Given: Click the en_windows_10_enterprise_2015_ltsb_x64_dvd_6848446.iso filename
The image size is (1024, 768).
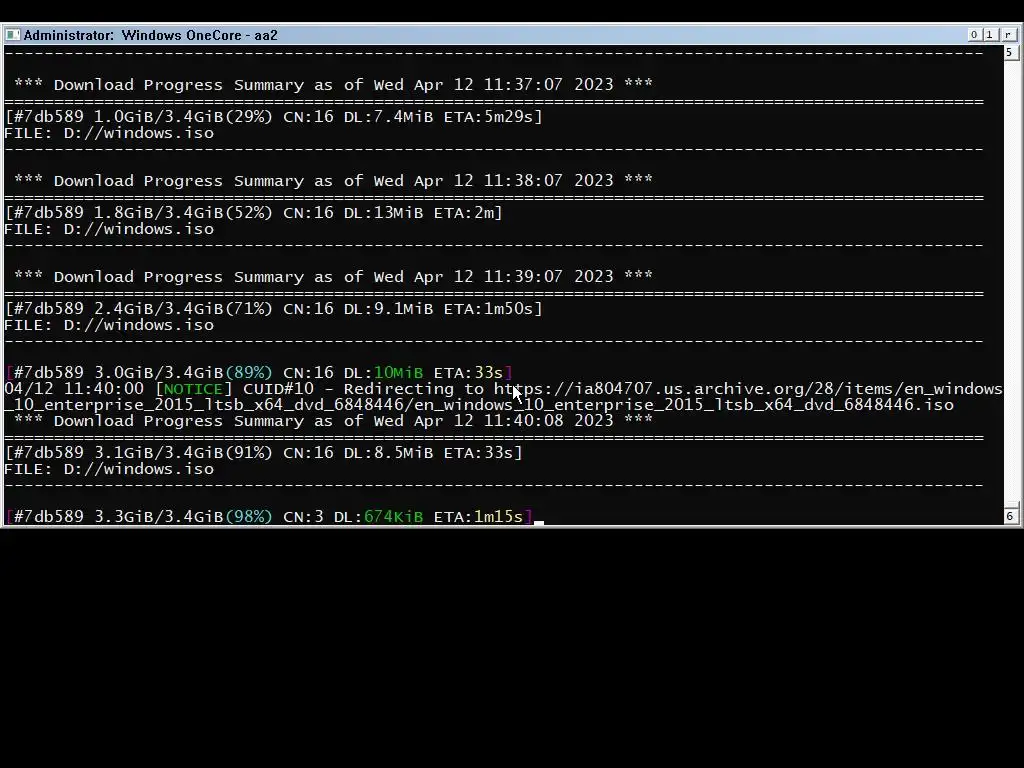Looking at the screenshot, I should (684, 405).
